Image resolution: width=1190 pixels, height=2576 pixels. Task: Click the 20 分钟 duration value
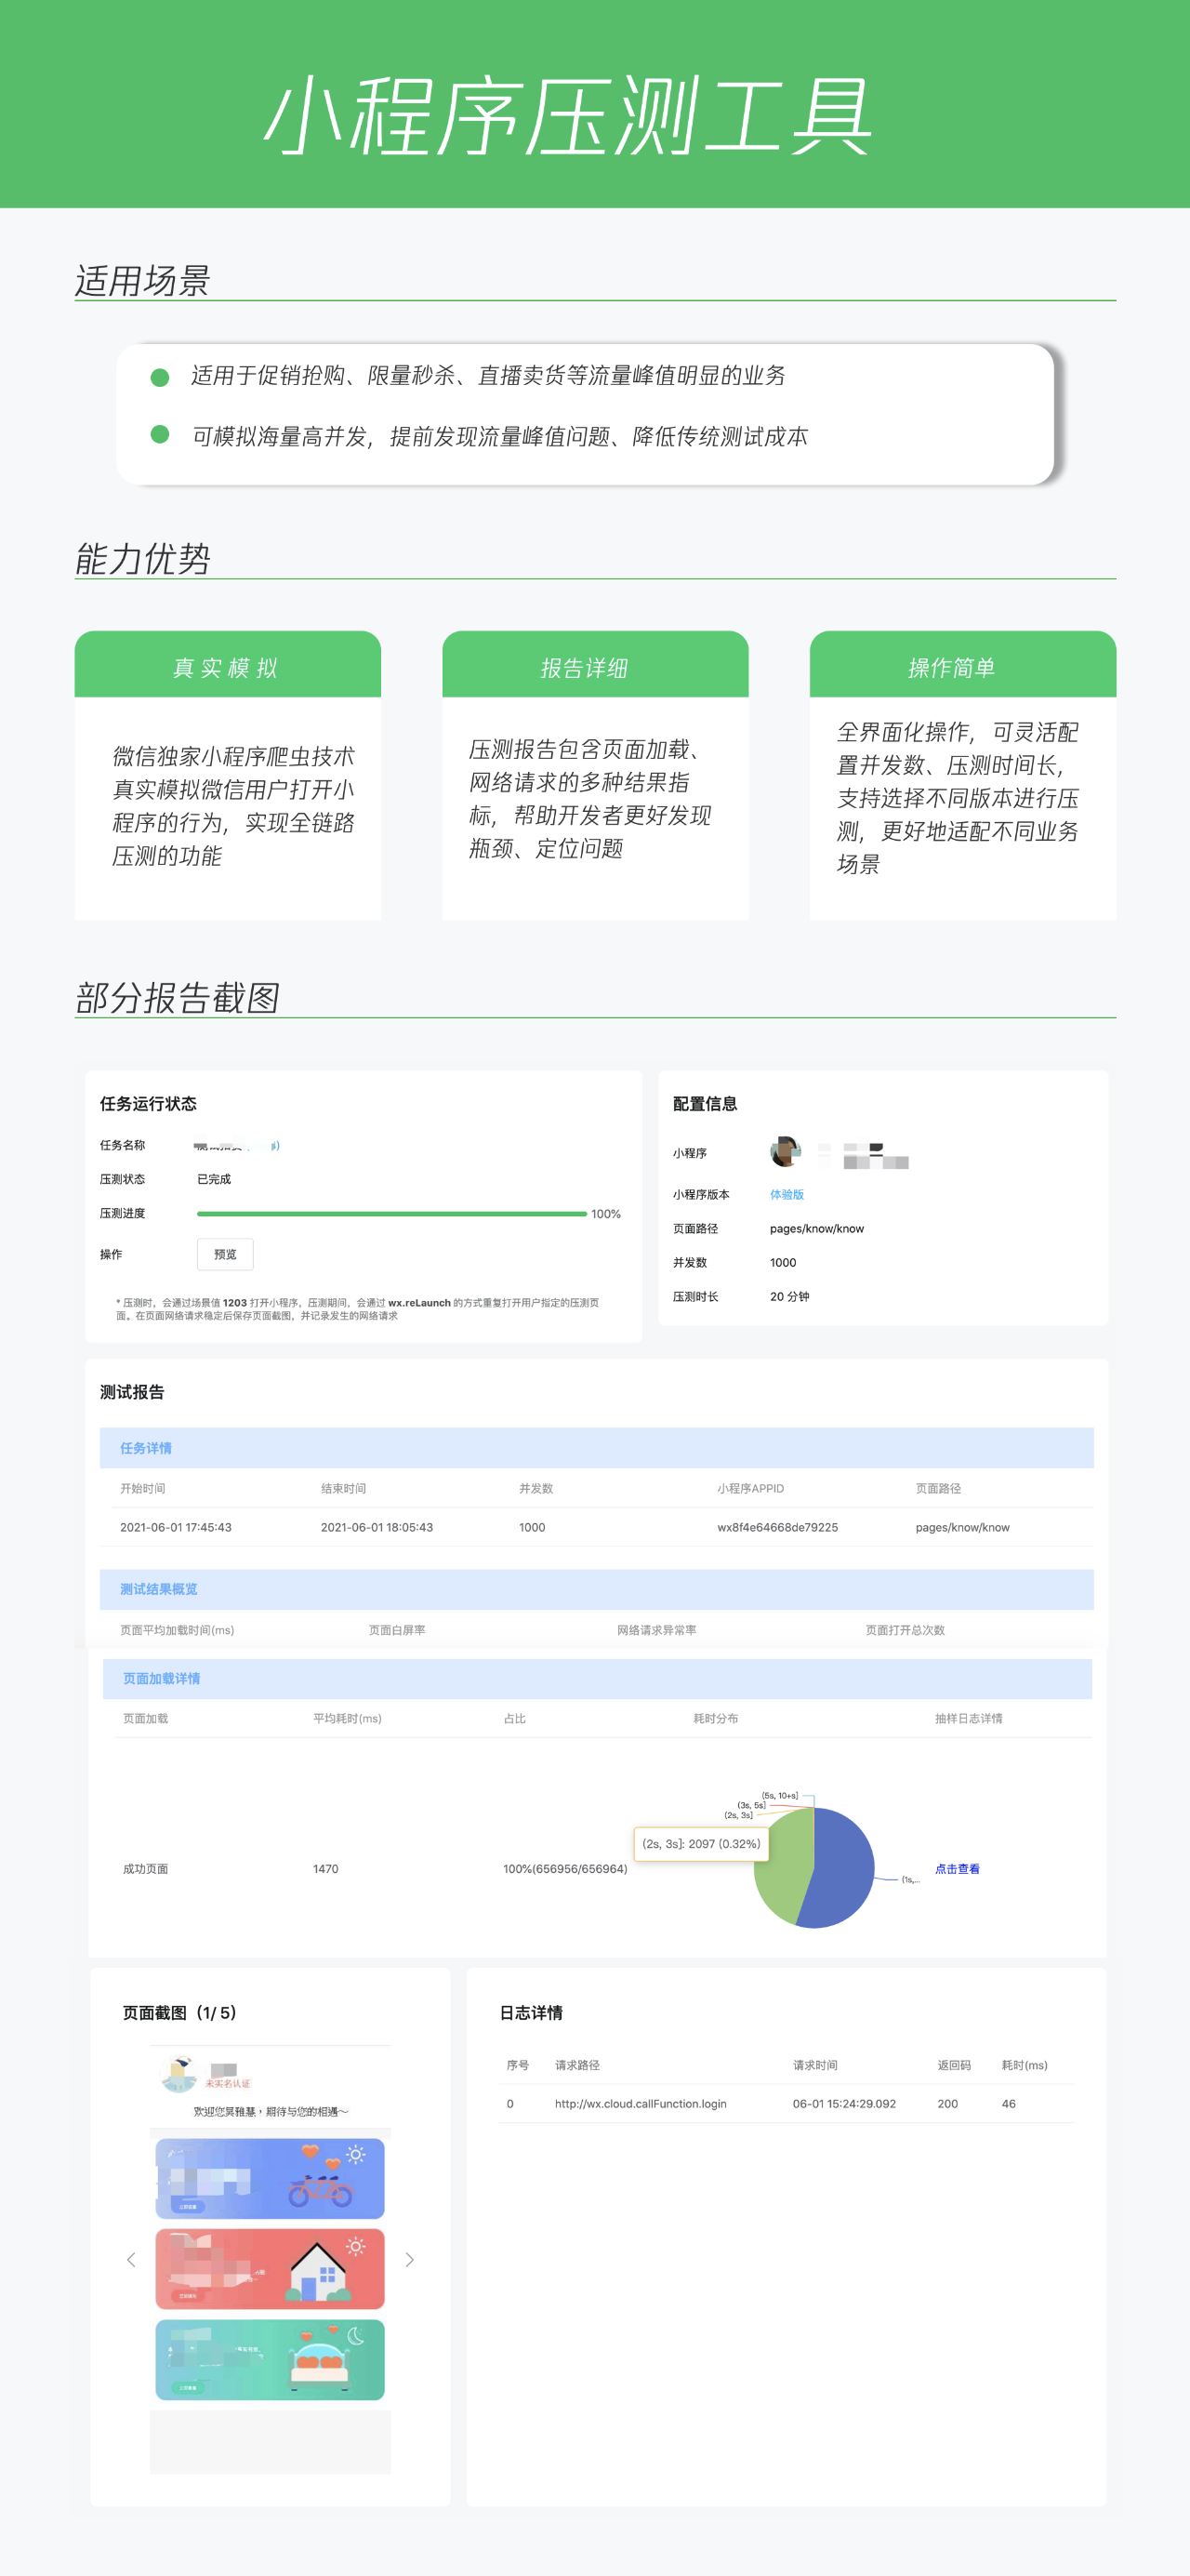(789, 1296)
